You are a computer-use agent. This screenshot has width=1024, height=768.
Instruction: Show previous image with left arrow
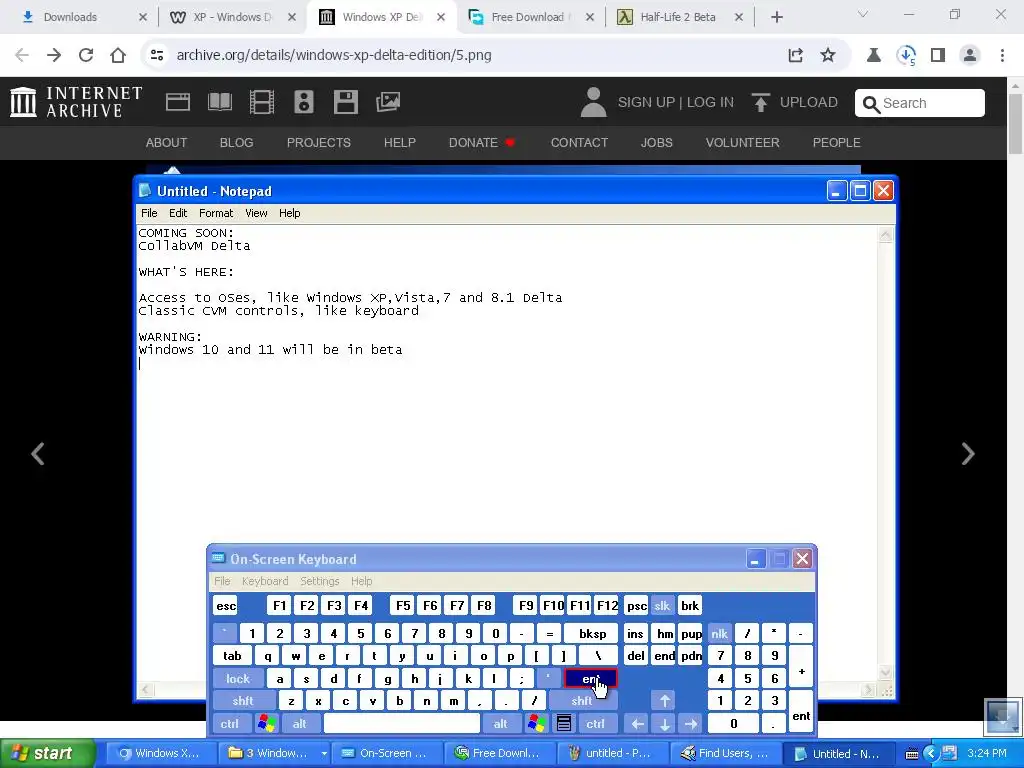point(38,454)
